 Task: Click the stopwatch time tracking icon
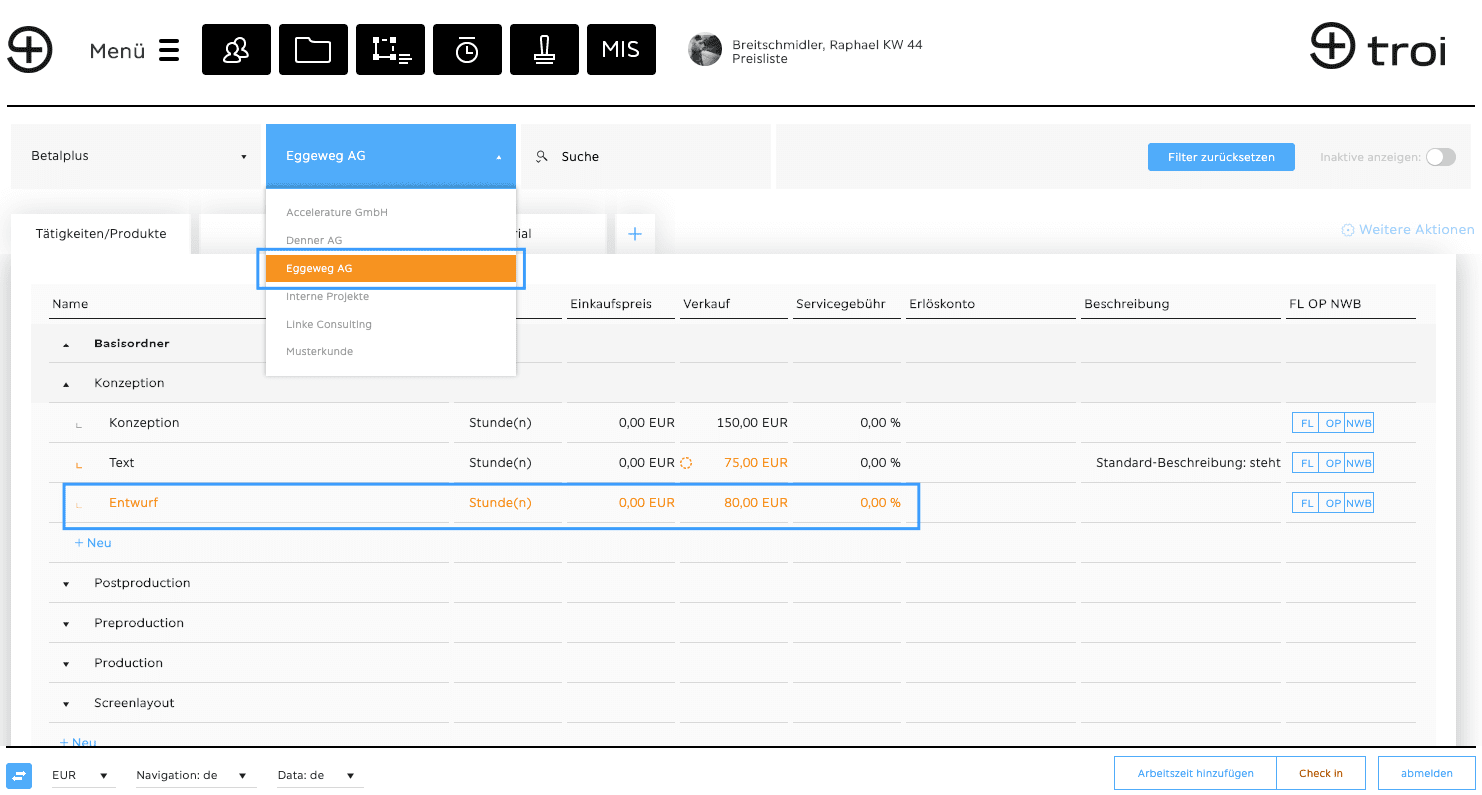[467, 50]
